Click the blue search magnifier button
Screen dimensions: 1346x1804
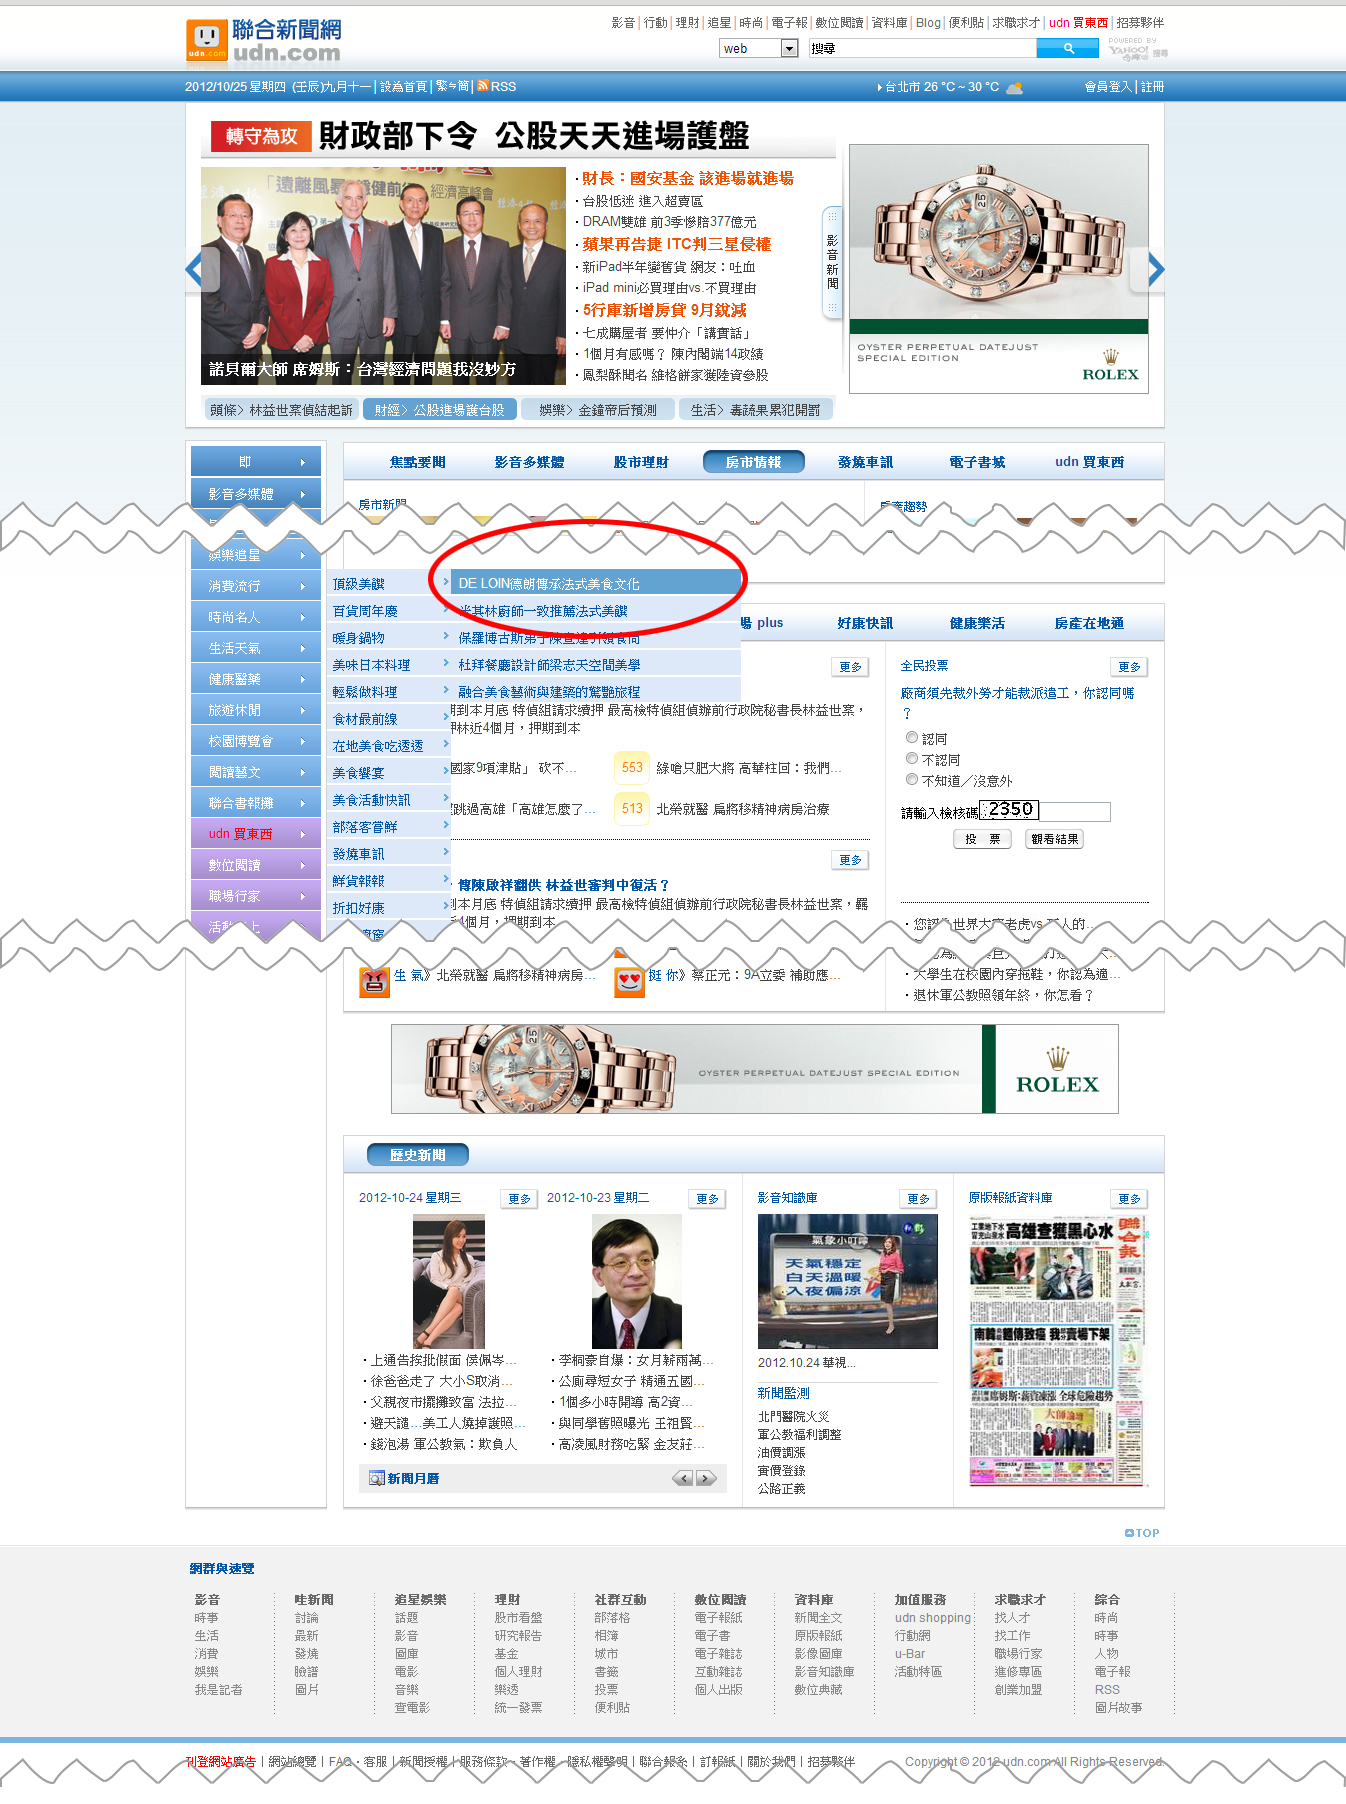(1068, 48)
